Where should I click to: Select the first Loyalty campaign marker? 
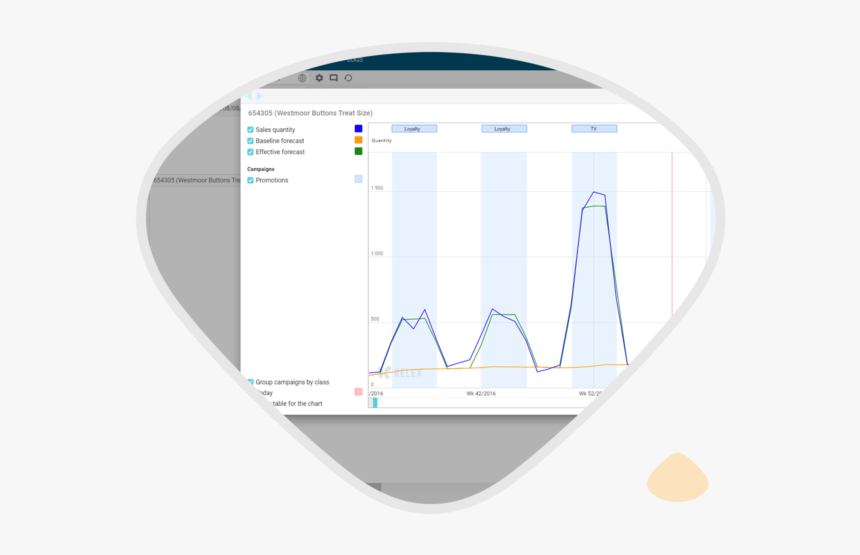point(414,129)
